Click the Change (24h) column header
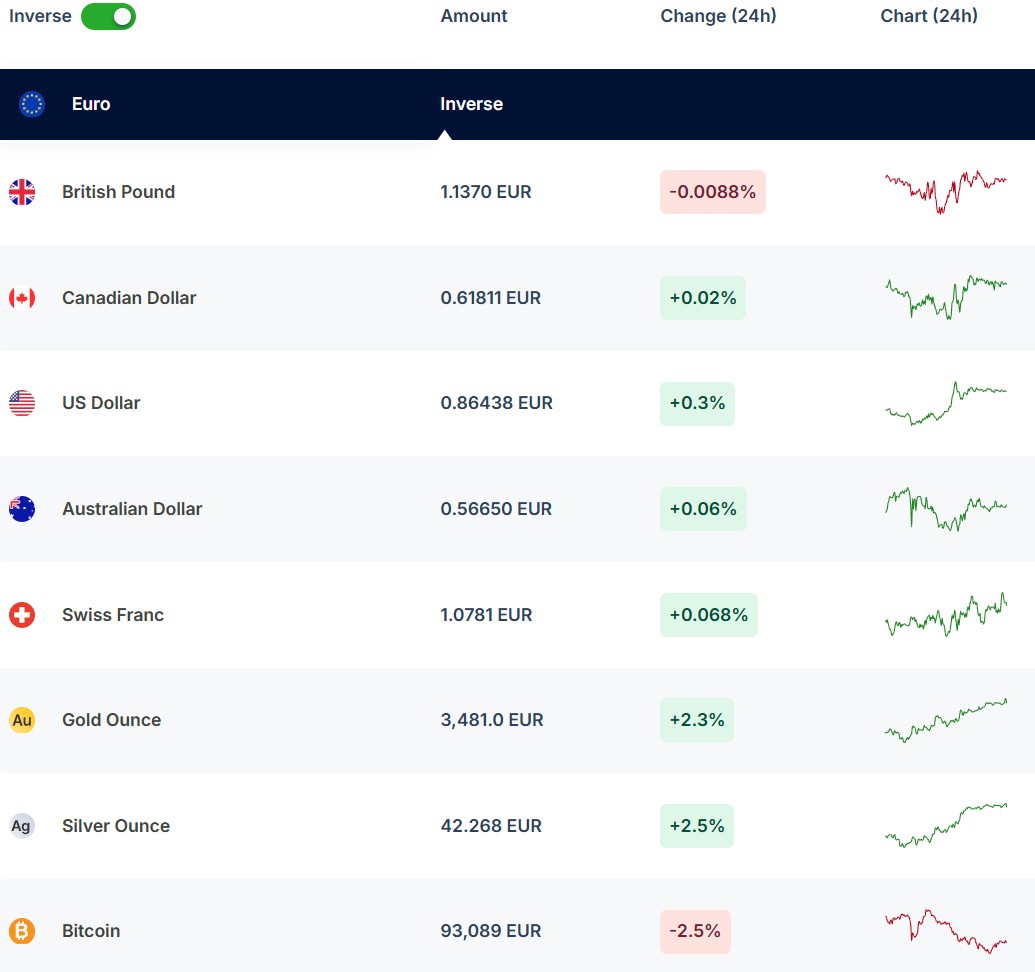 718,16
